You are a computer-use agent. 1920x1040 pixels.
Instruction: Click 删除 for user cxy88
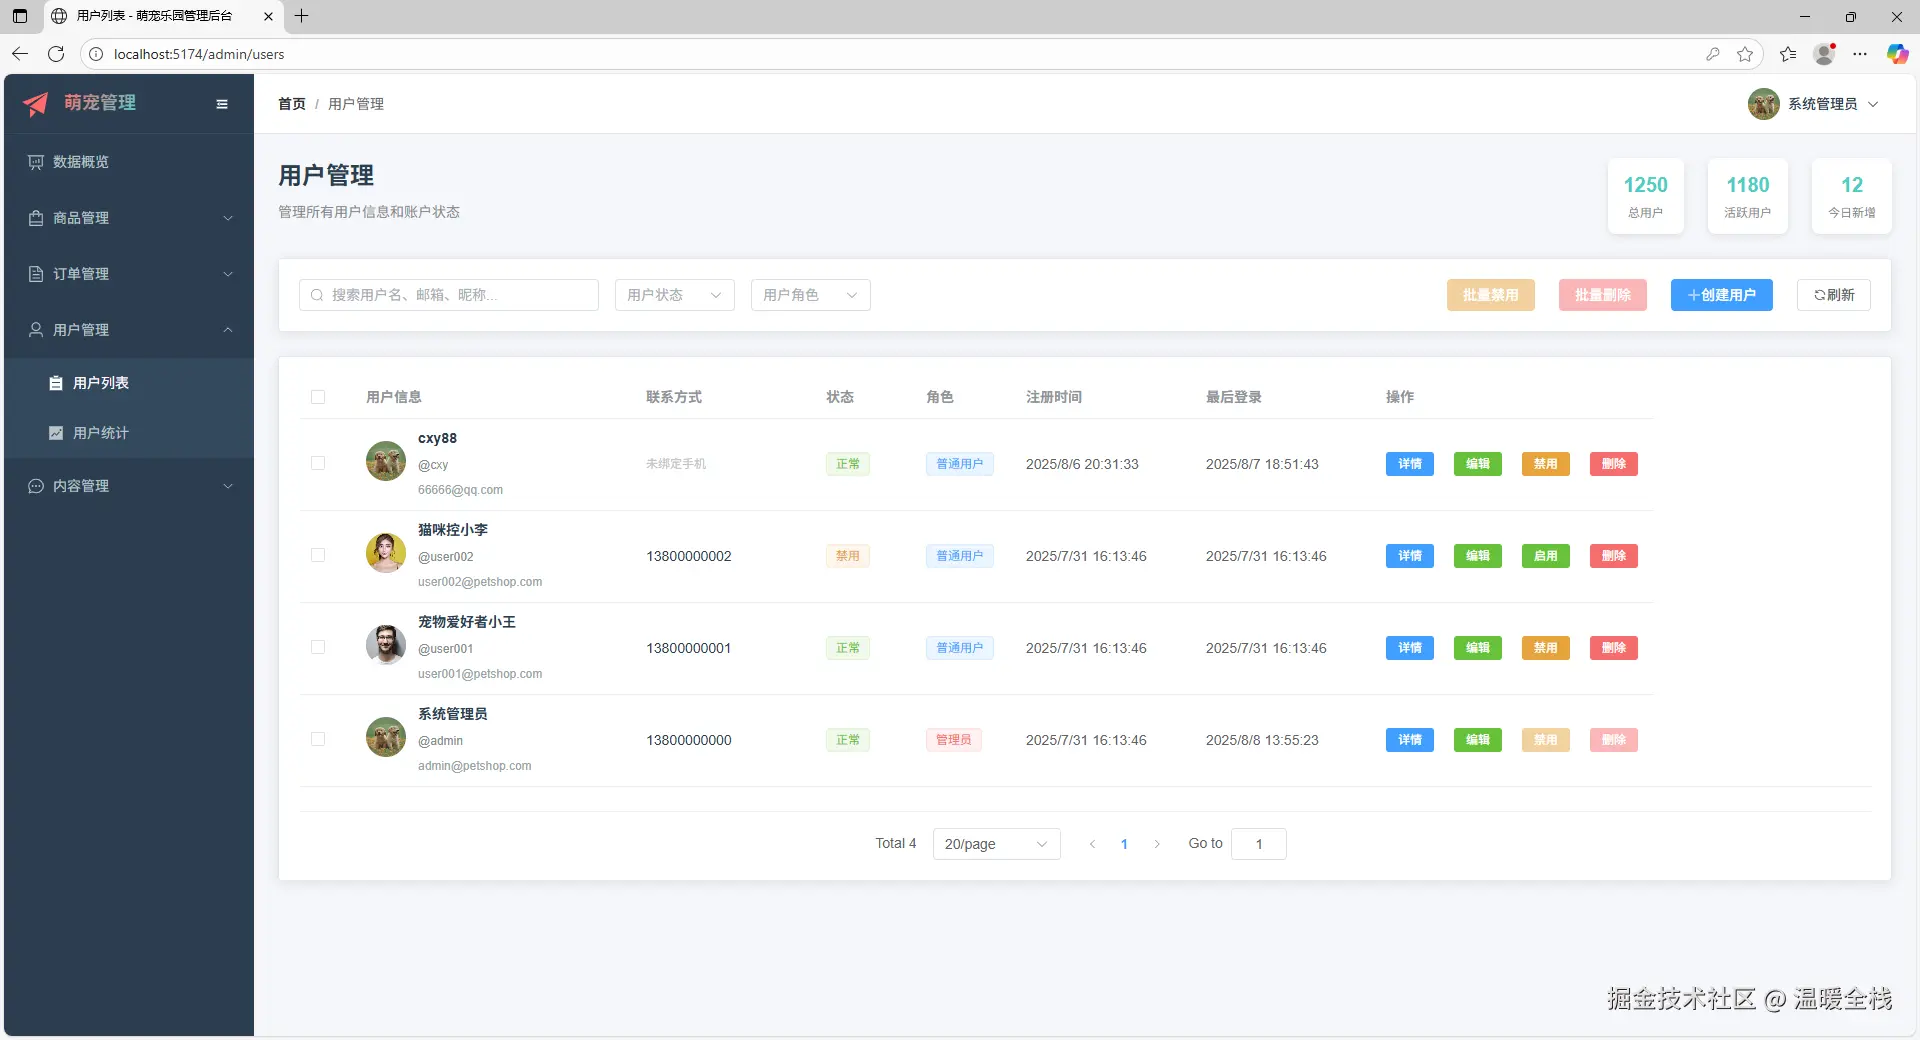(1614, 464)
